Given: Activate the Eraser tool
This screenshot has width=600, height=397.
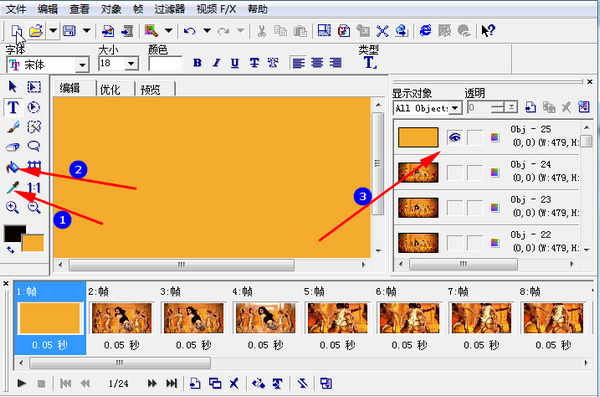Looking at the screenshot, I should (13, 147).
